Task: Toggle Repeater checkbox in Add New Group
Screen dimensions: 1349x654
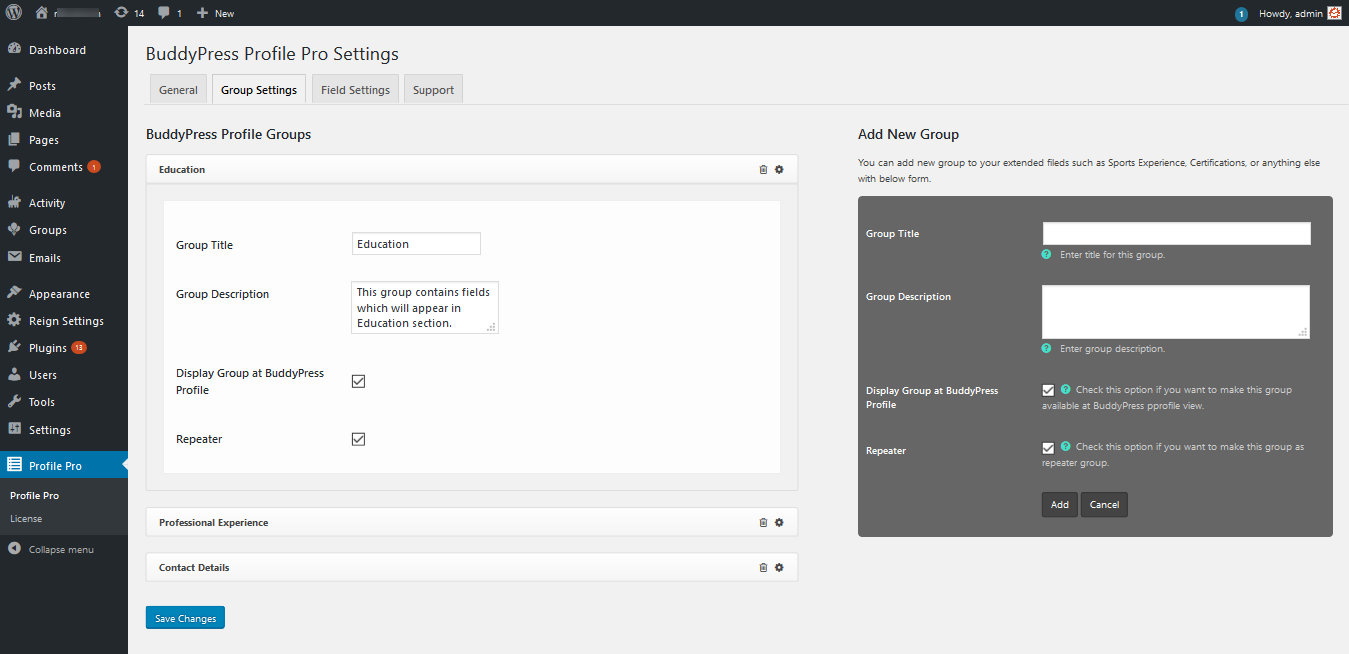Action: (x=1048, y=448)
